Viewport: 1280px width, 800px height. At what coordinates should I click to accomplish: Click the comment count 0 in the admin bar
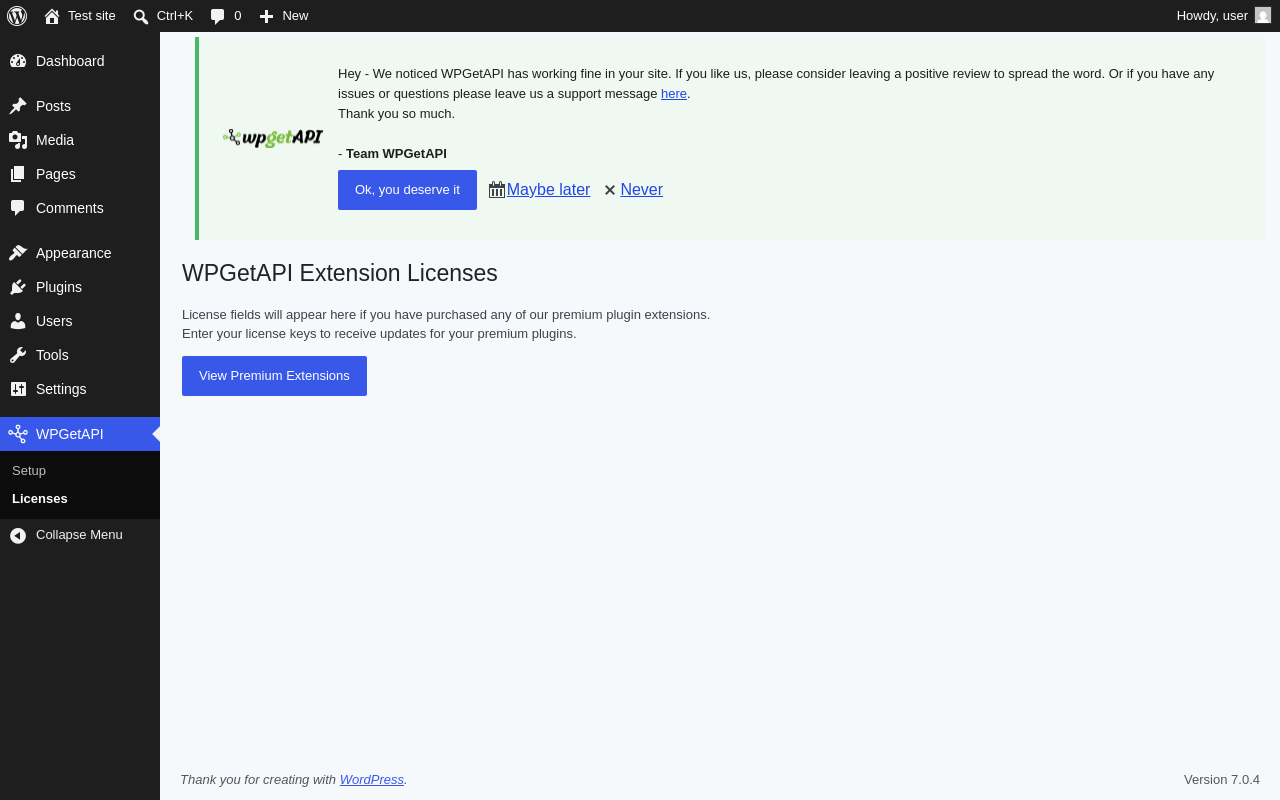click(x=238, y=16)
